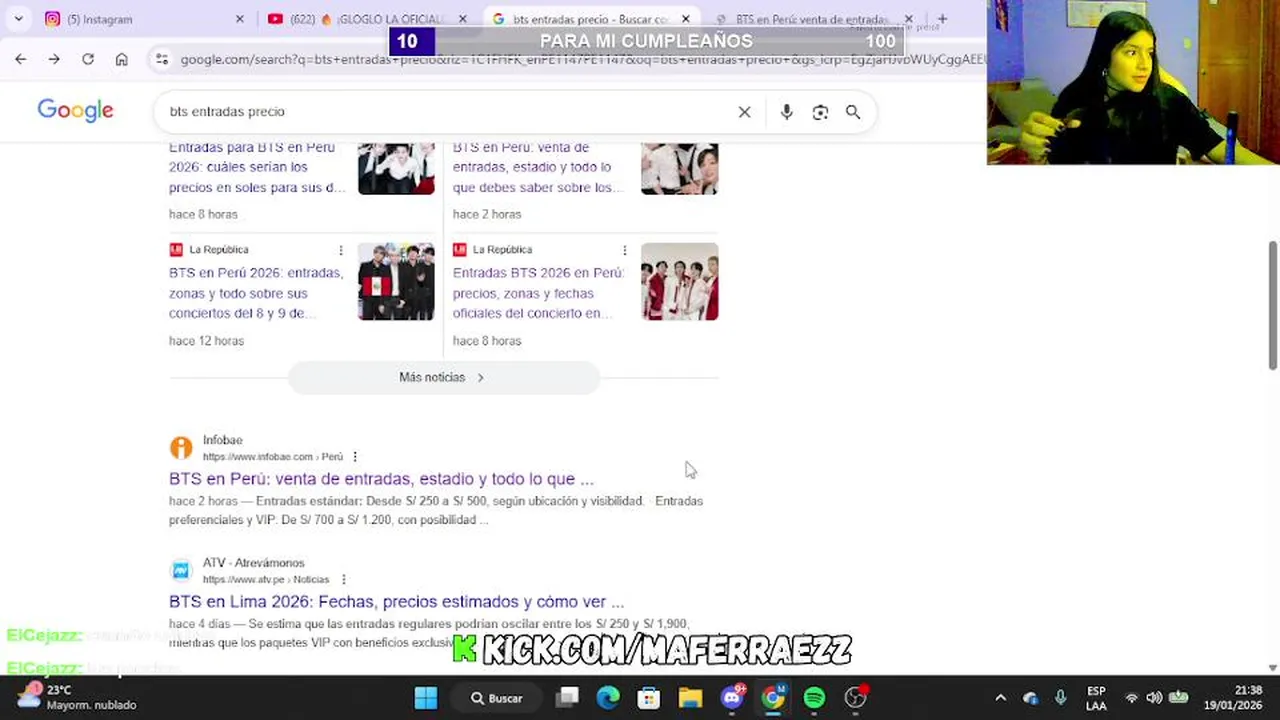Screen dimensions: 1280x720
Task: Expand the tab search dropdown
Action: click(18, 19)
